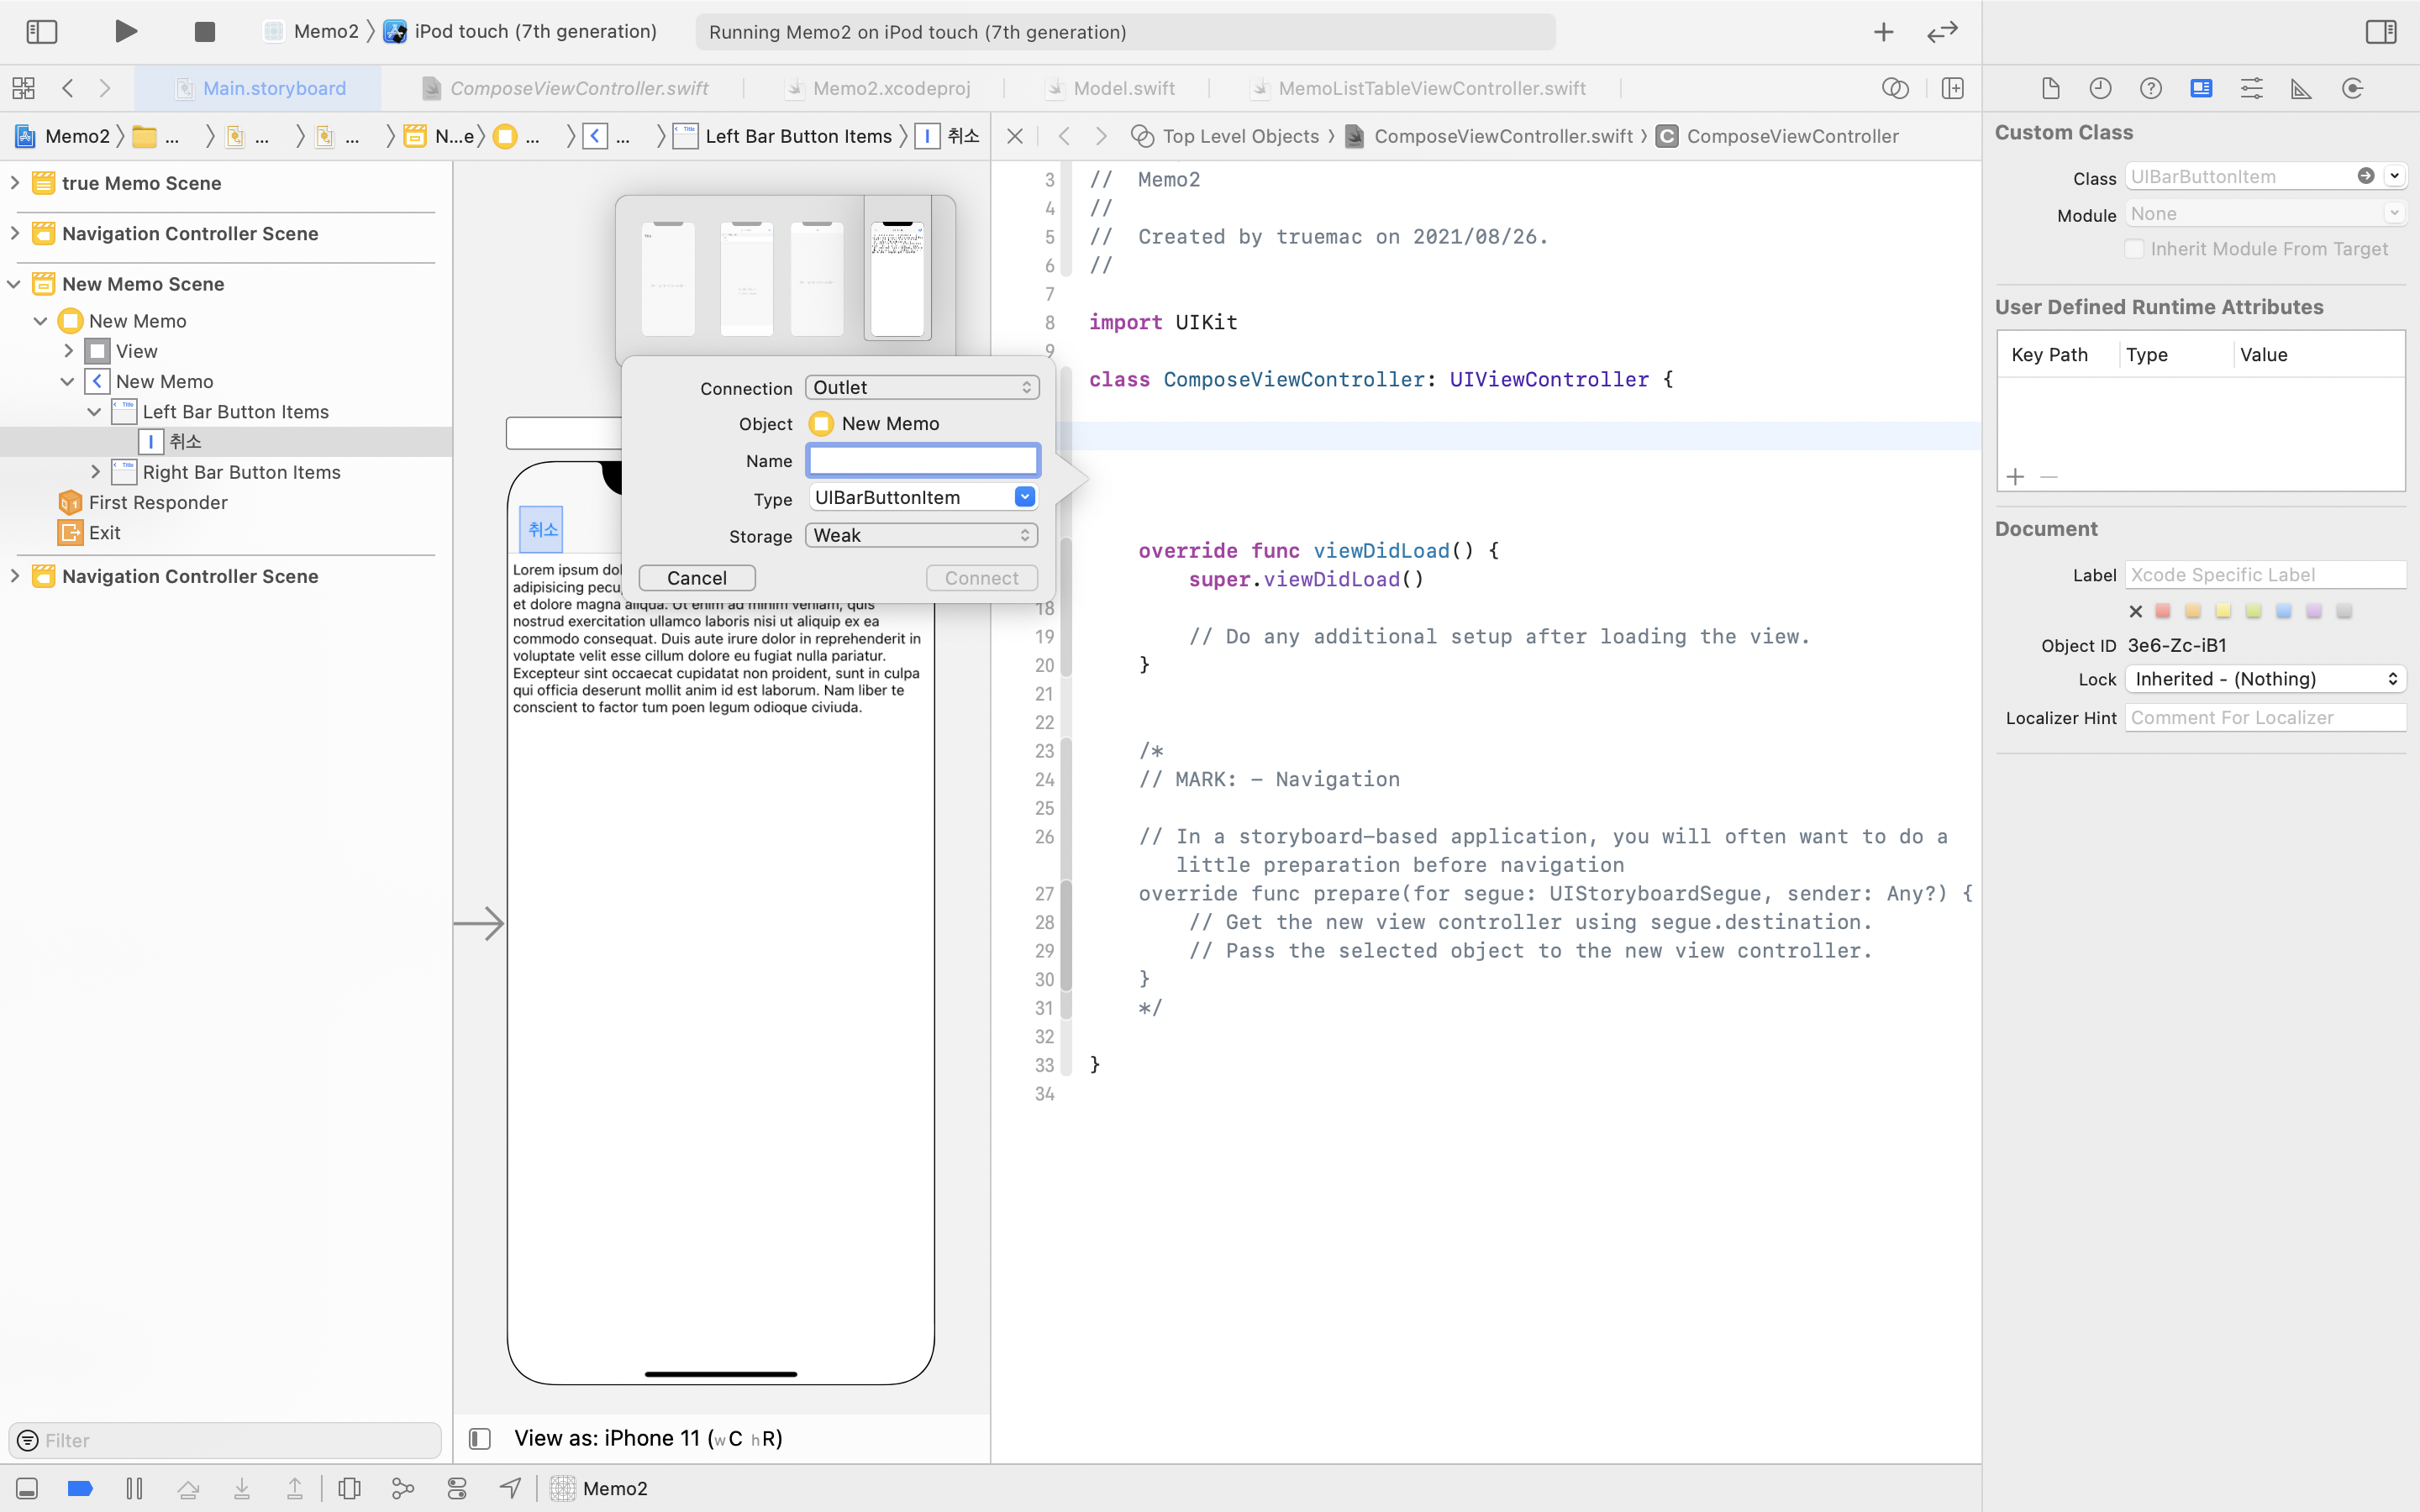
Task: Switch to MemoListTableViewController.swift tab
Action: 1431,88
